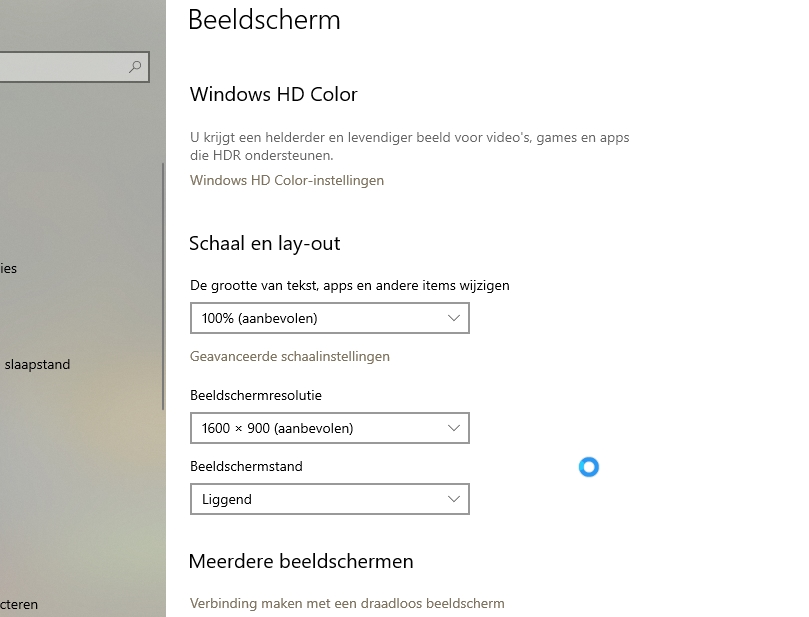Image resolution: width=809 pixels, height=617 pixels.
Task: Click the "Schaal en lay-out" section heading
Action: click(265, 243)
